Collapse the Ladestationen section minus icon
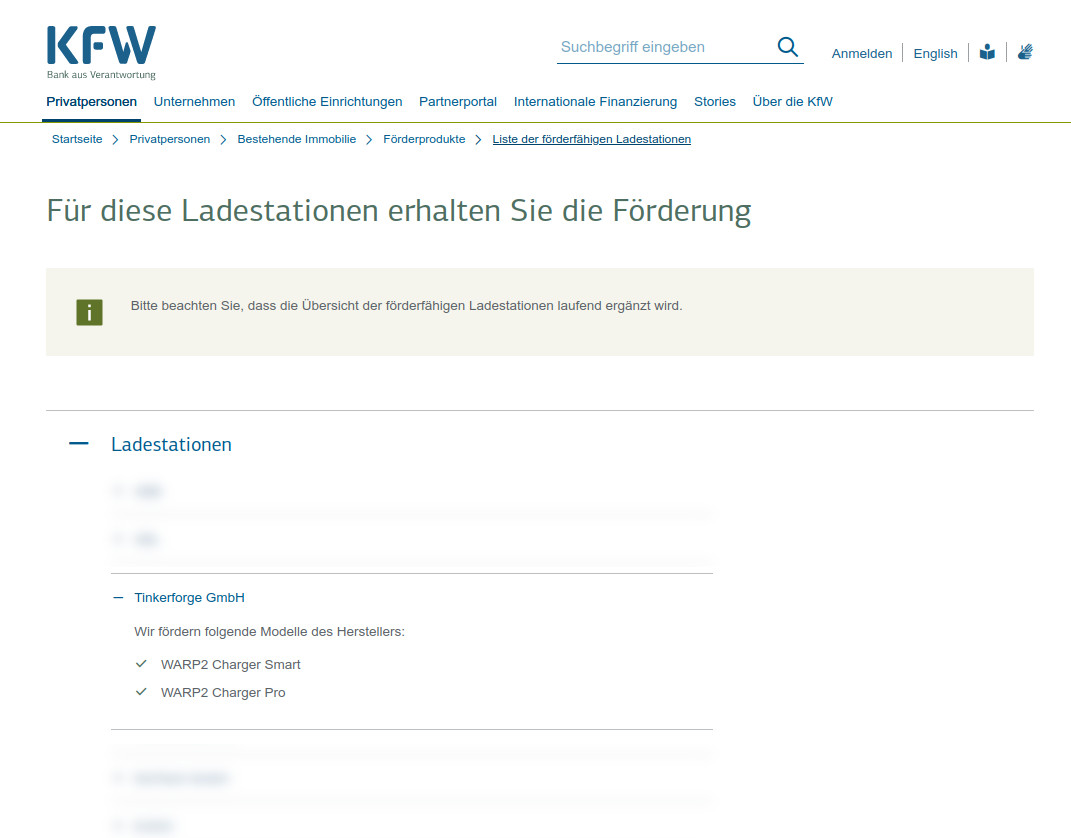Viewport: 1071px width, 838px height. click(x=79, y=444)
